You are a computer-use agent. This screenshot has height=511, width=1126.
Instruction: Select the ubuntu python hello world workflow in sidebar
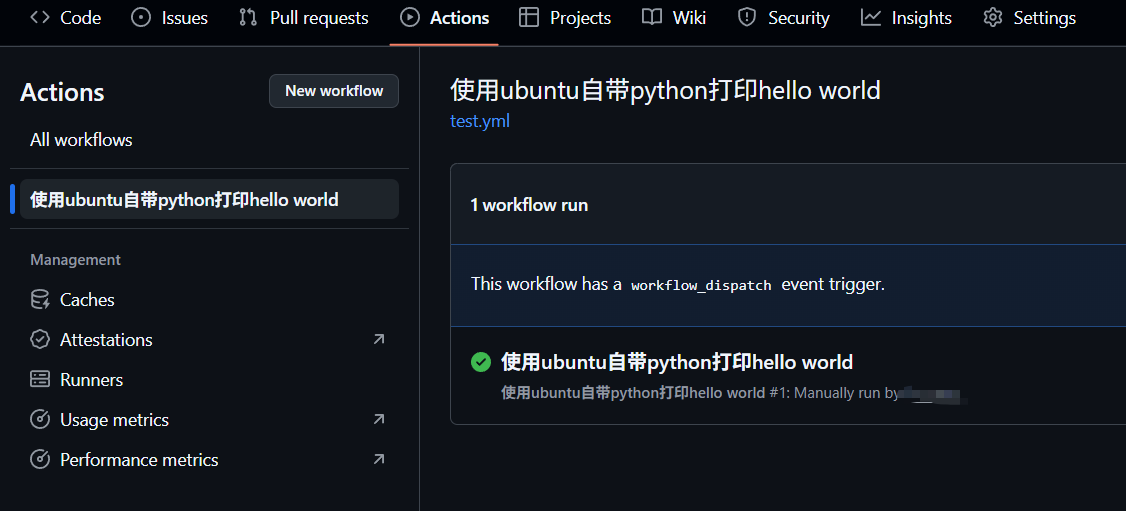(x=209, y=200)
